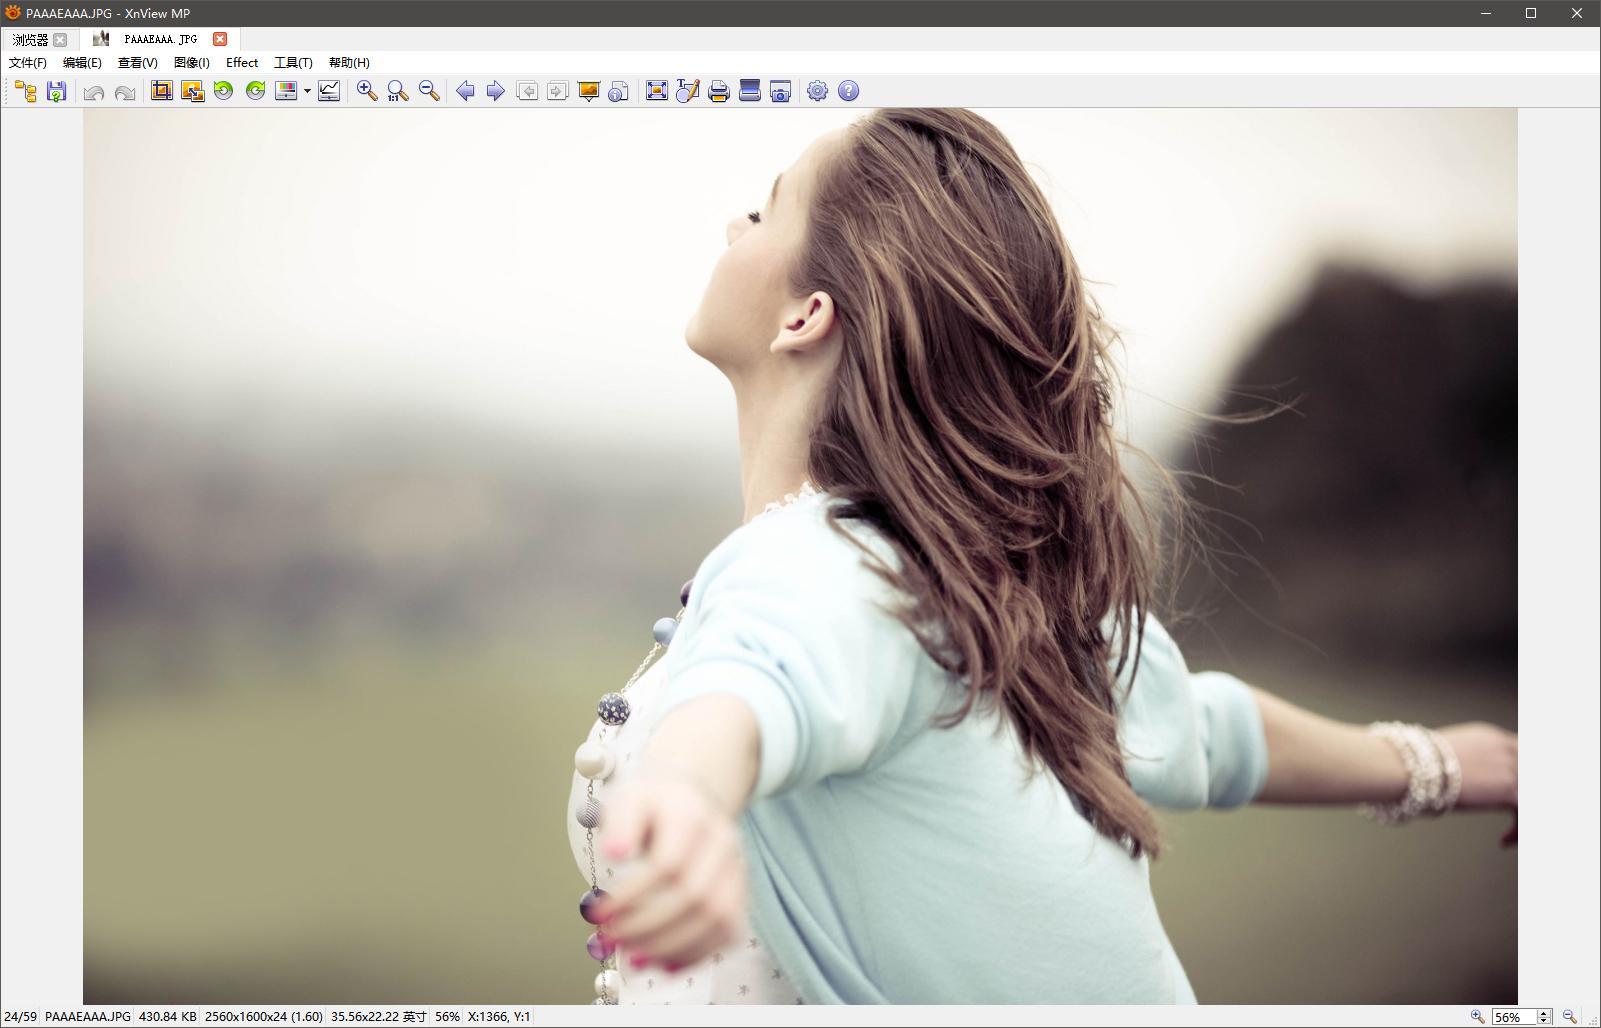Click the Crop tool icon

click(x=161, y=91)
